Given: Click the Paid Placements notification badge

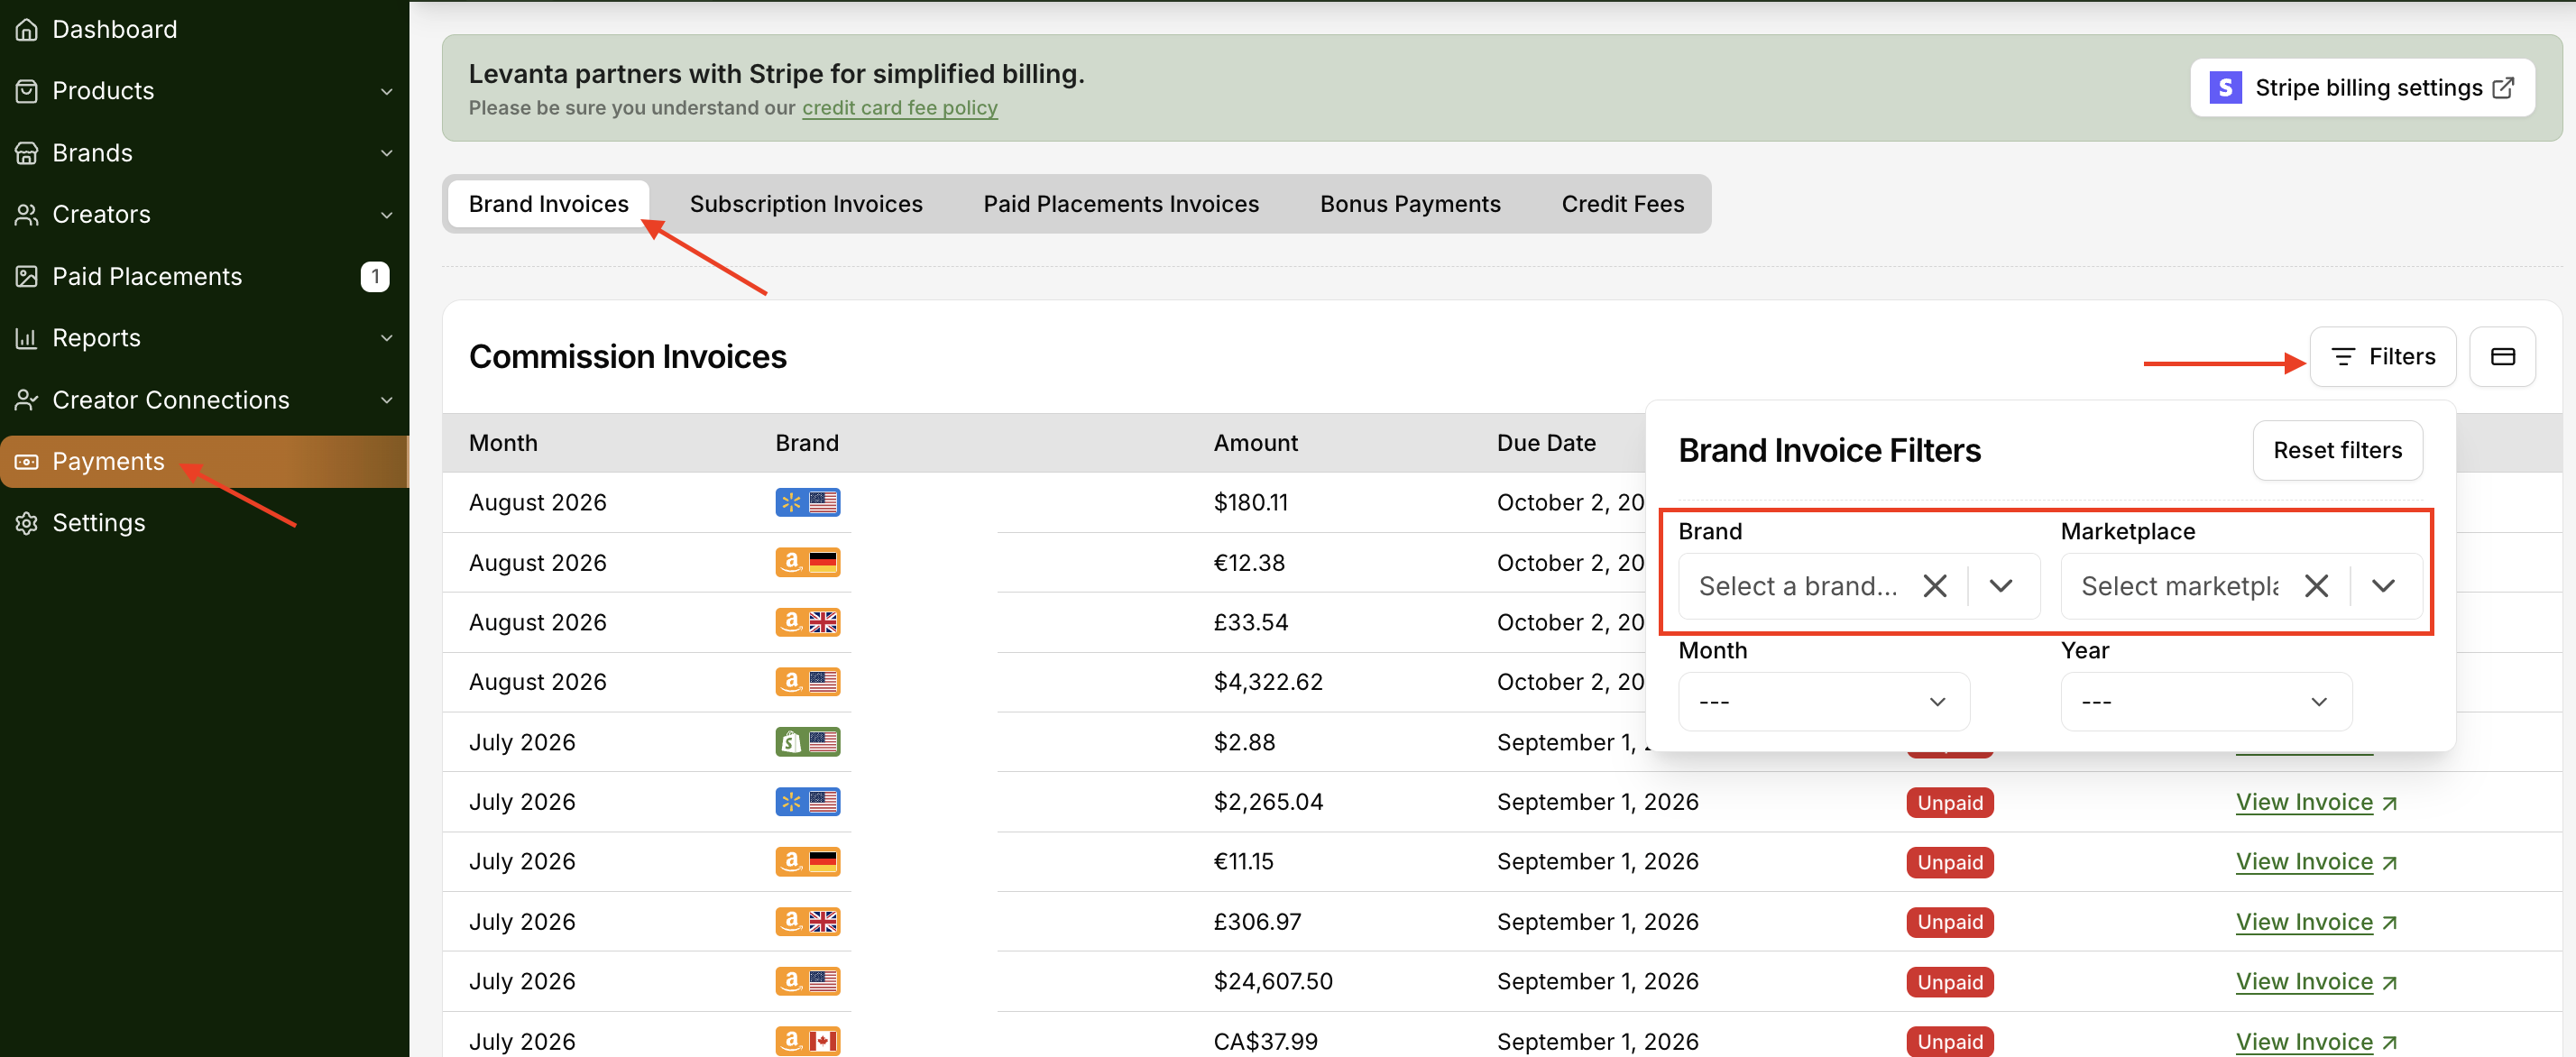Looking at the screenshot, I should (x=375, y=277).
